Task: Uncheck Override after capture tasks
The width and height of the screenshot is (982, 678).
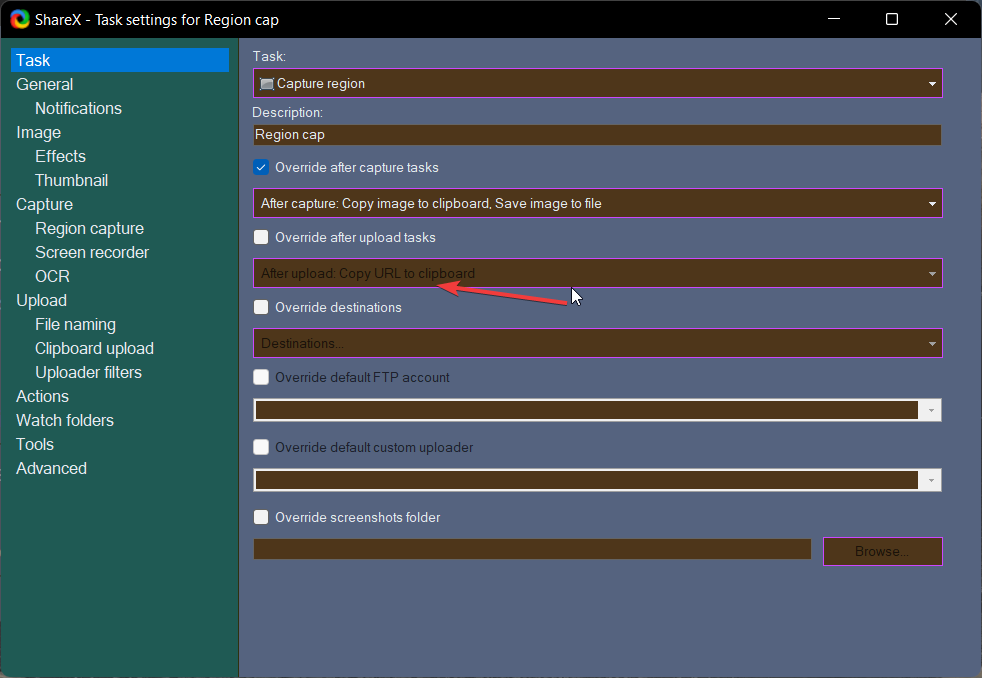Action: pos(261,167)
